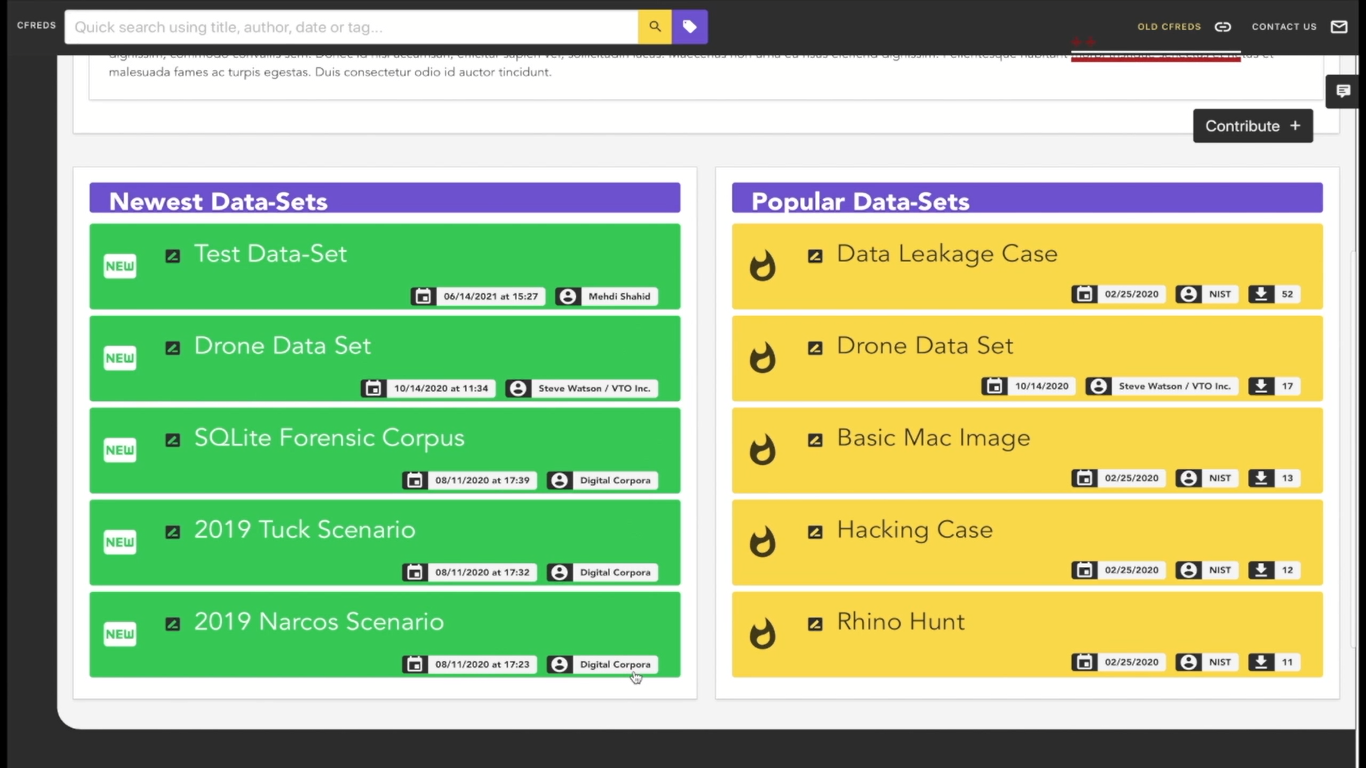Viewport: 1366px width, 768px height.
Task: Click the Steve Watson author tag in Newest
Action: 582,389
